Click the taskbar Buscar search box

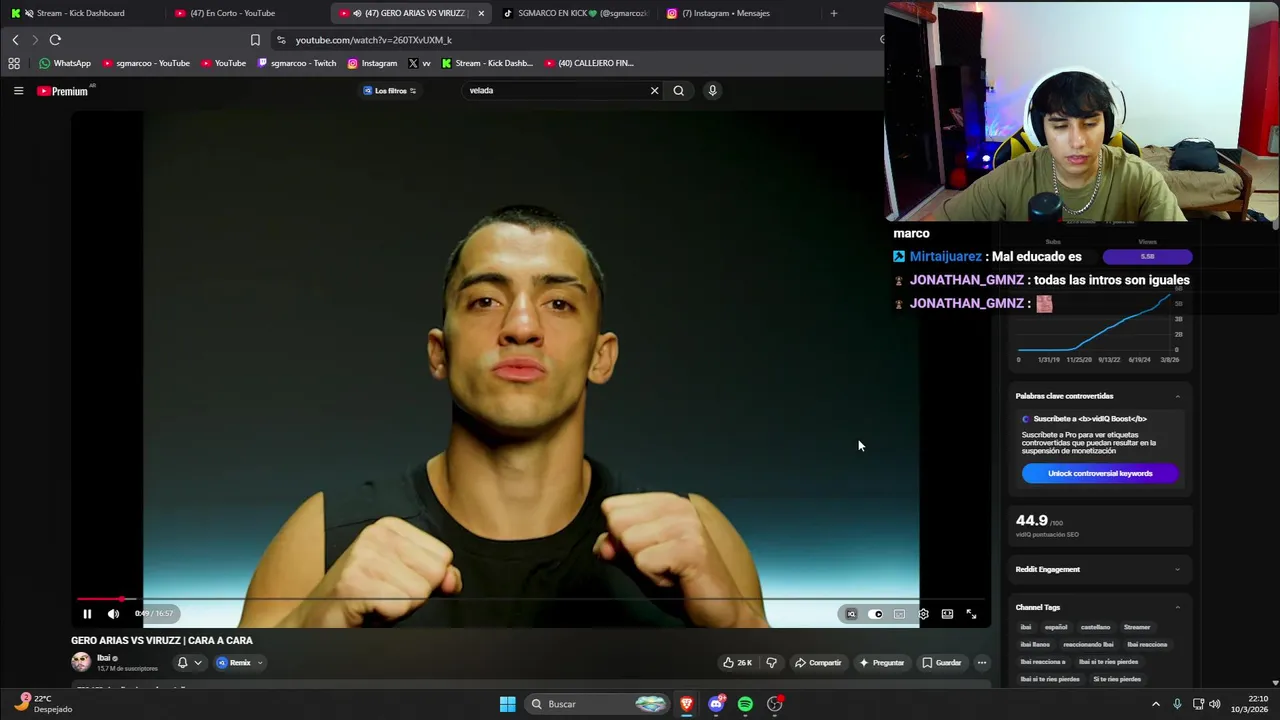[596, 704]
